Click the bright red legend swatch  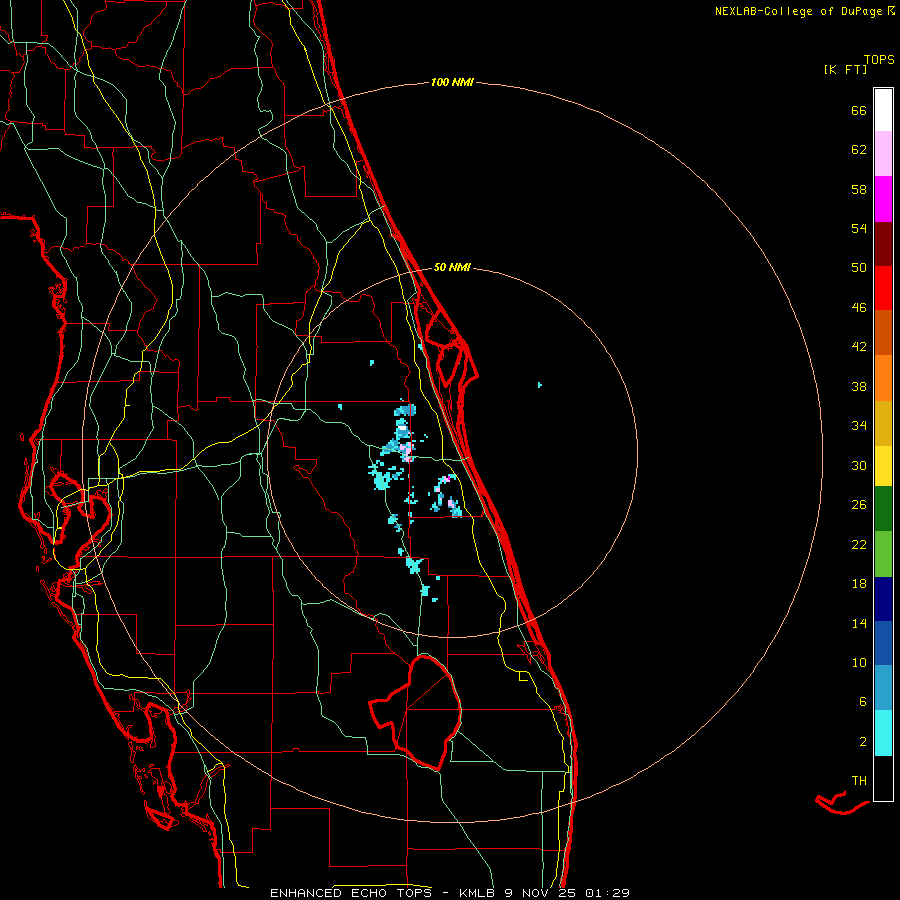[x=883, y=289]
